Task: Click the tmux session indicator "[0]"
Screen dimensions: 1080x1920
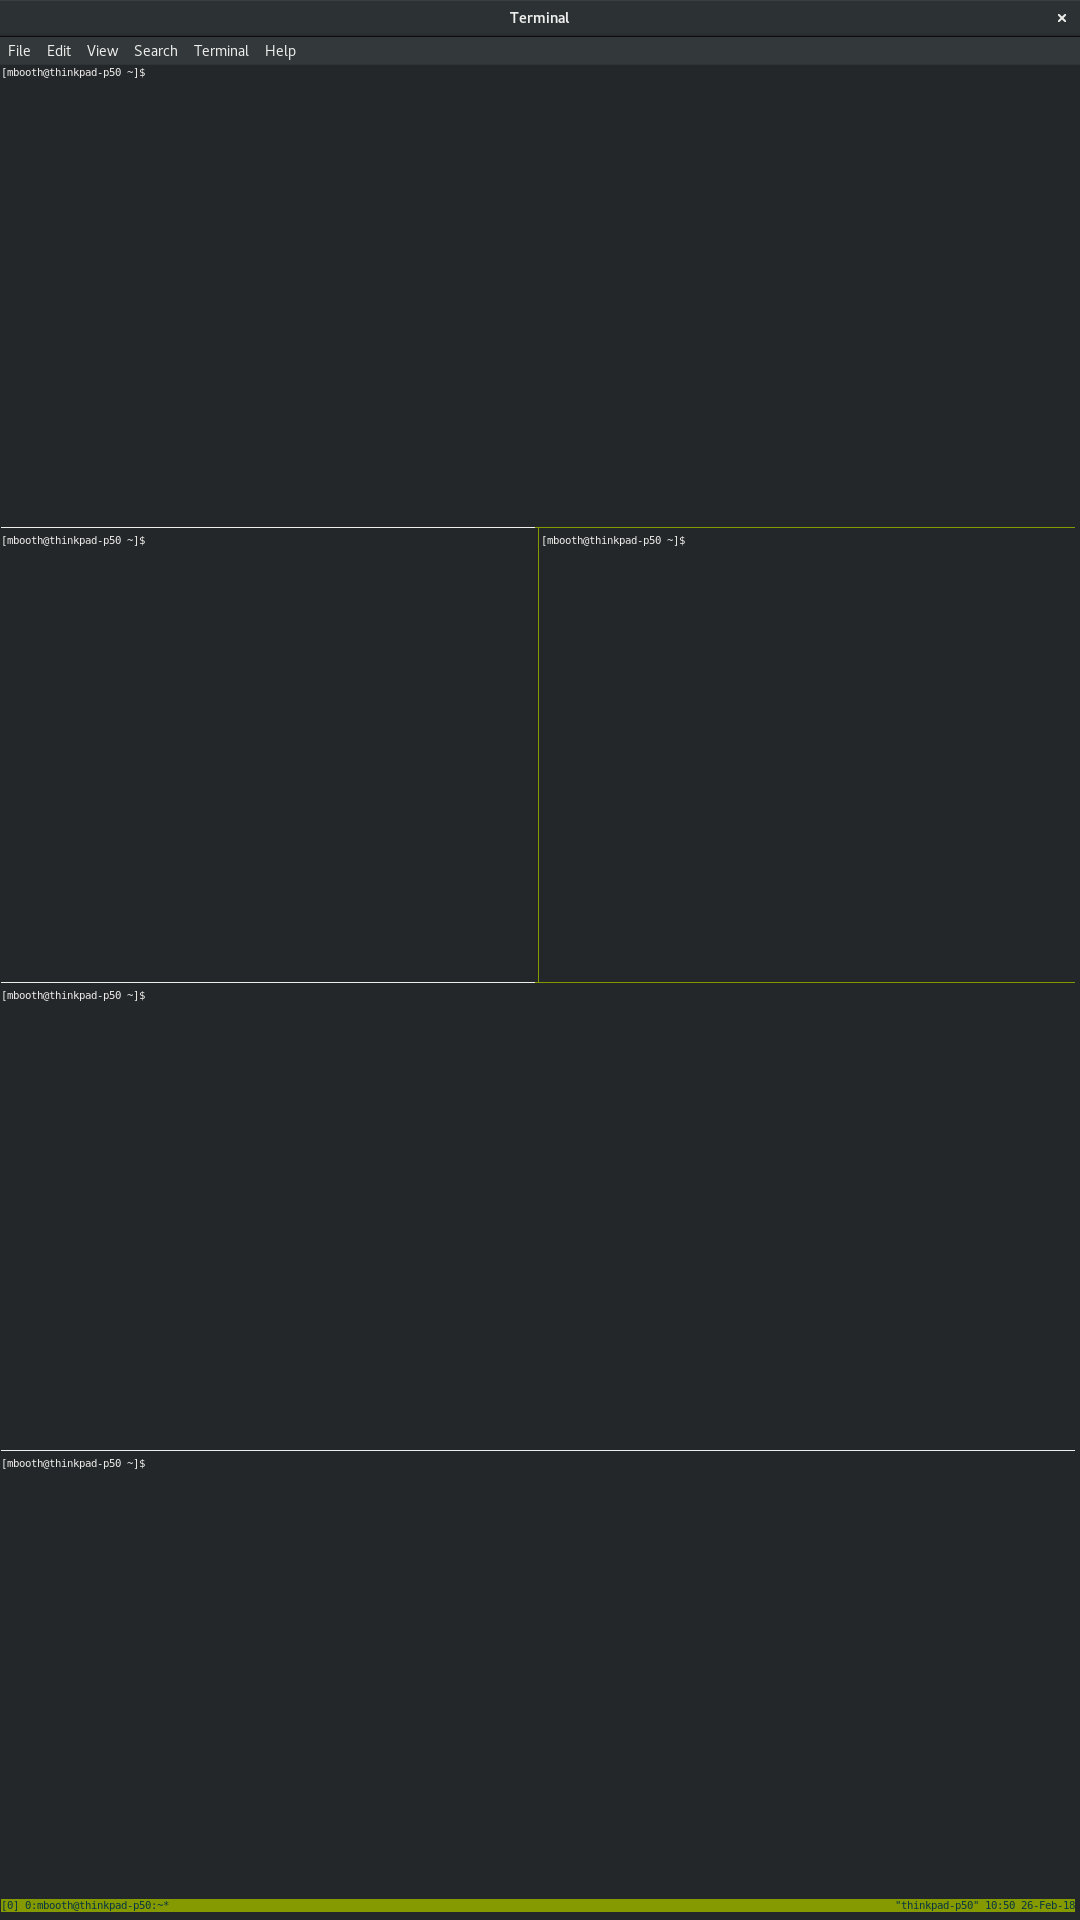Action: point(10,1906)
